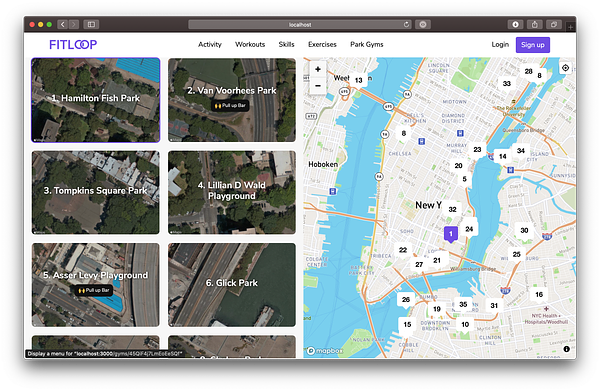Viewport: 600px width, 391px height.
Task: Zoom out on the map
Action: (318, 86)
